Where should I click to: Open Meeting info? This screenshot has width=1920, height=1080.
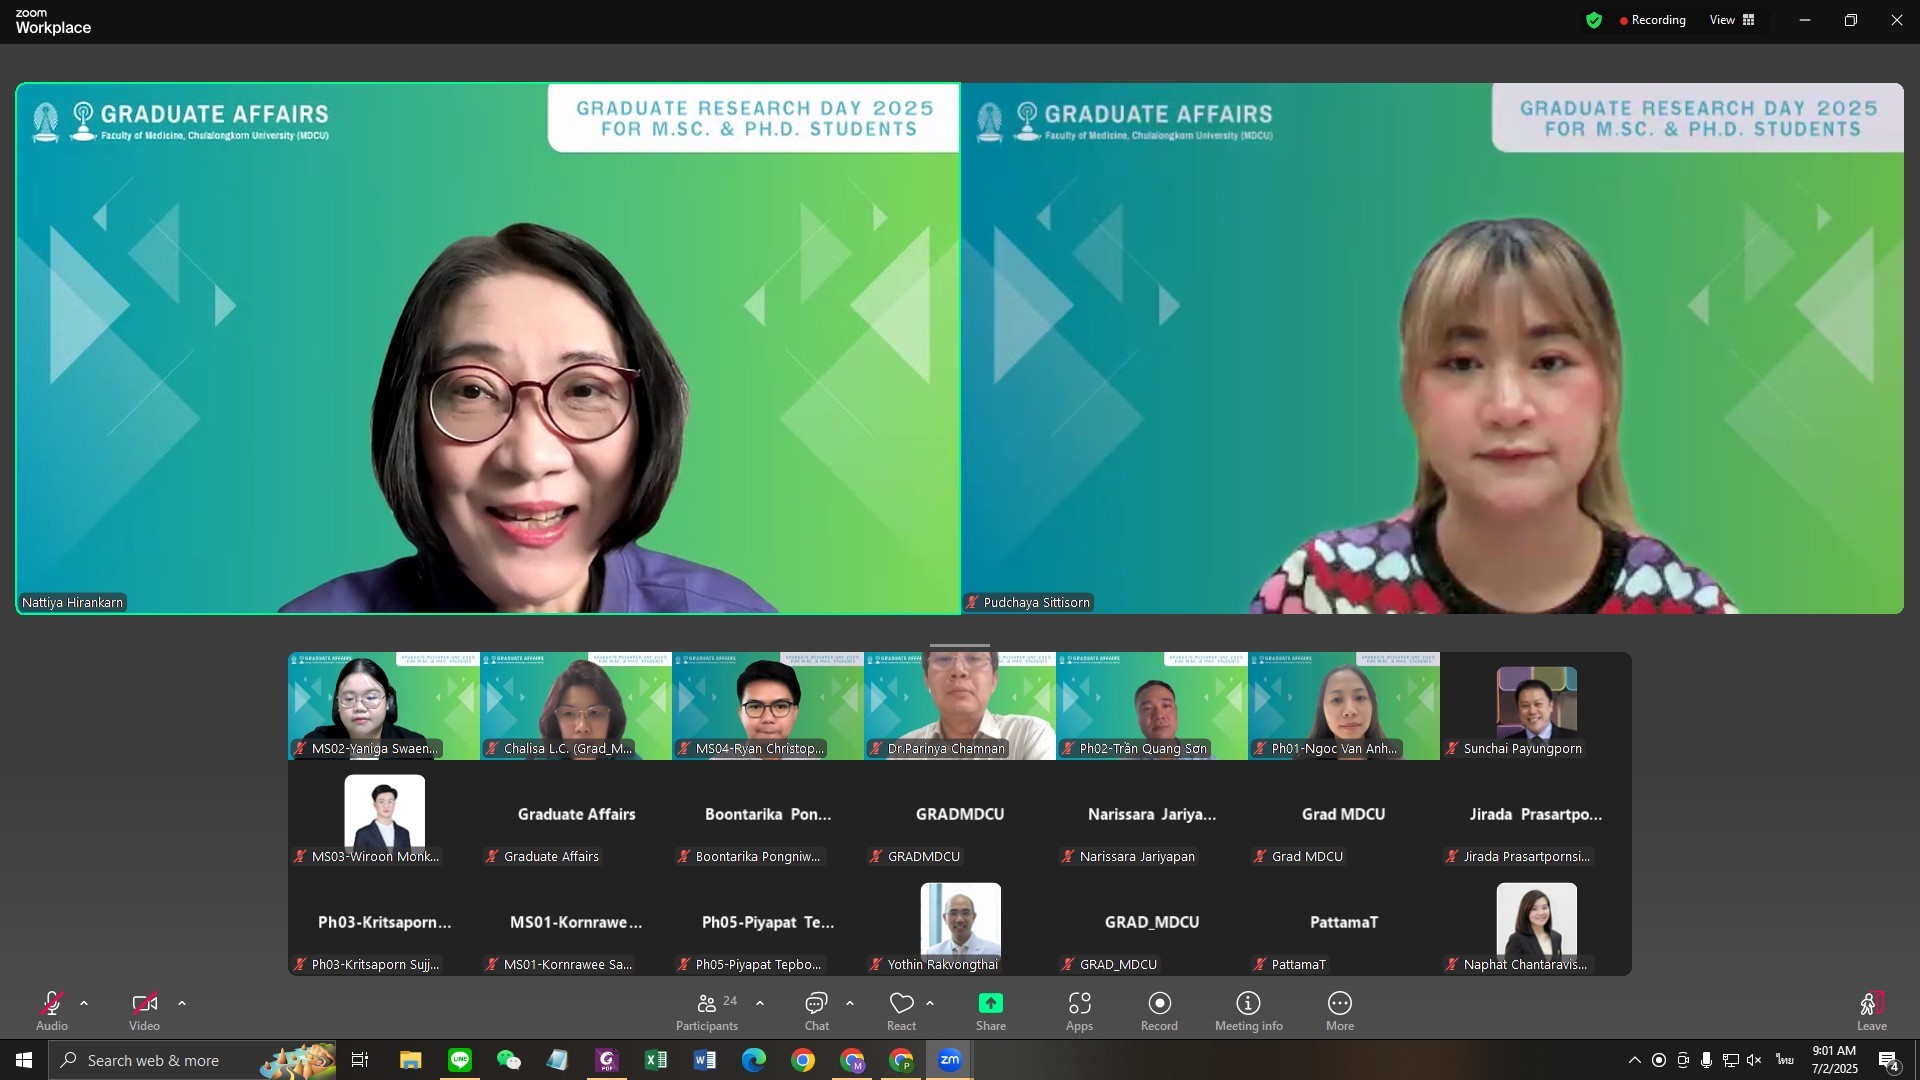(1248, 1010)
